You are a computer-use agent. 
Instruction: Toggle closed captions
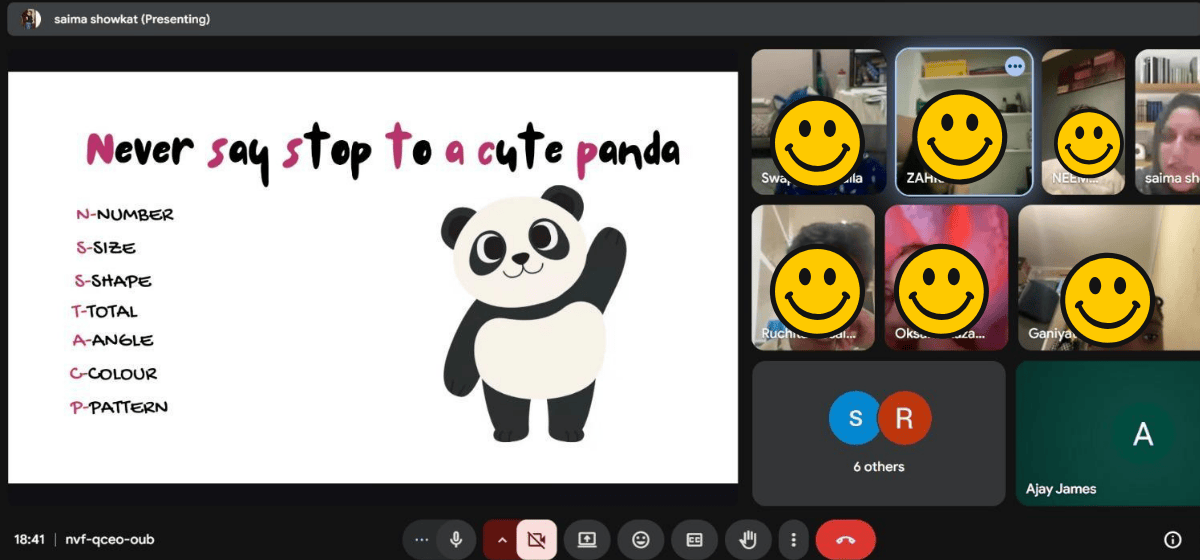694,540
